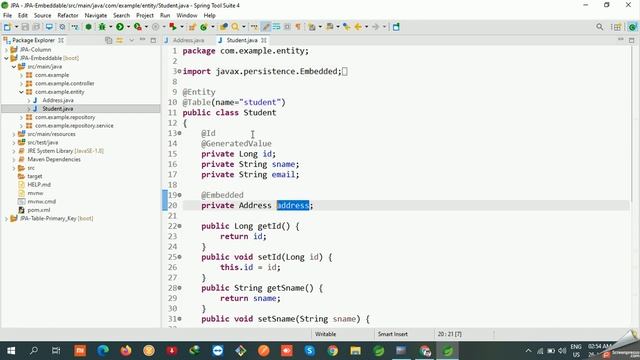640x360 pixels.
Task: Open the Run dropdown arrow
Action: tap(128, 27)
